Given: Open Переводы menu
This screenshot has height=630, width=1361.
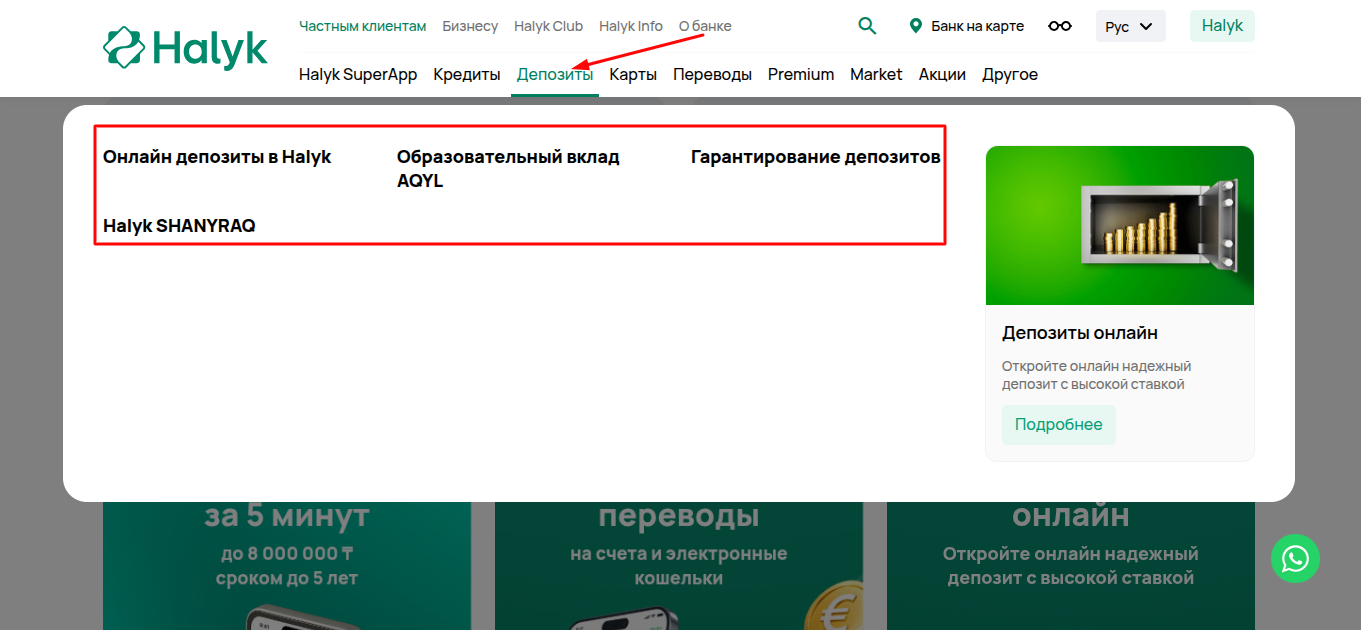Looking at the screenshot, I should tap(712, 74).
